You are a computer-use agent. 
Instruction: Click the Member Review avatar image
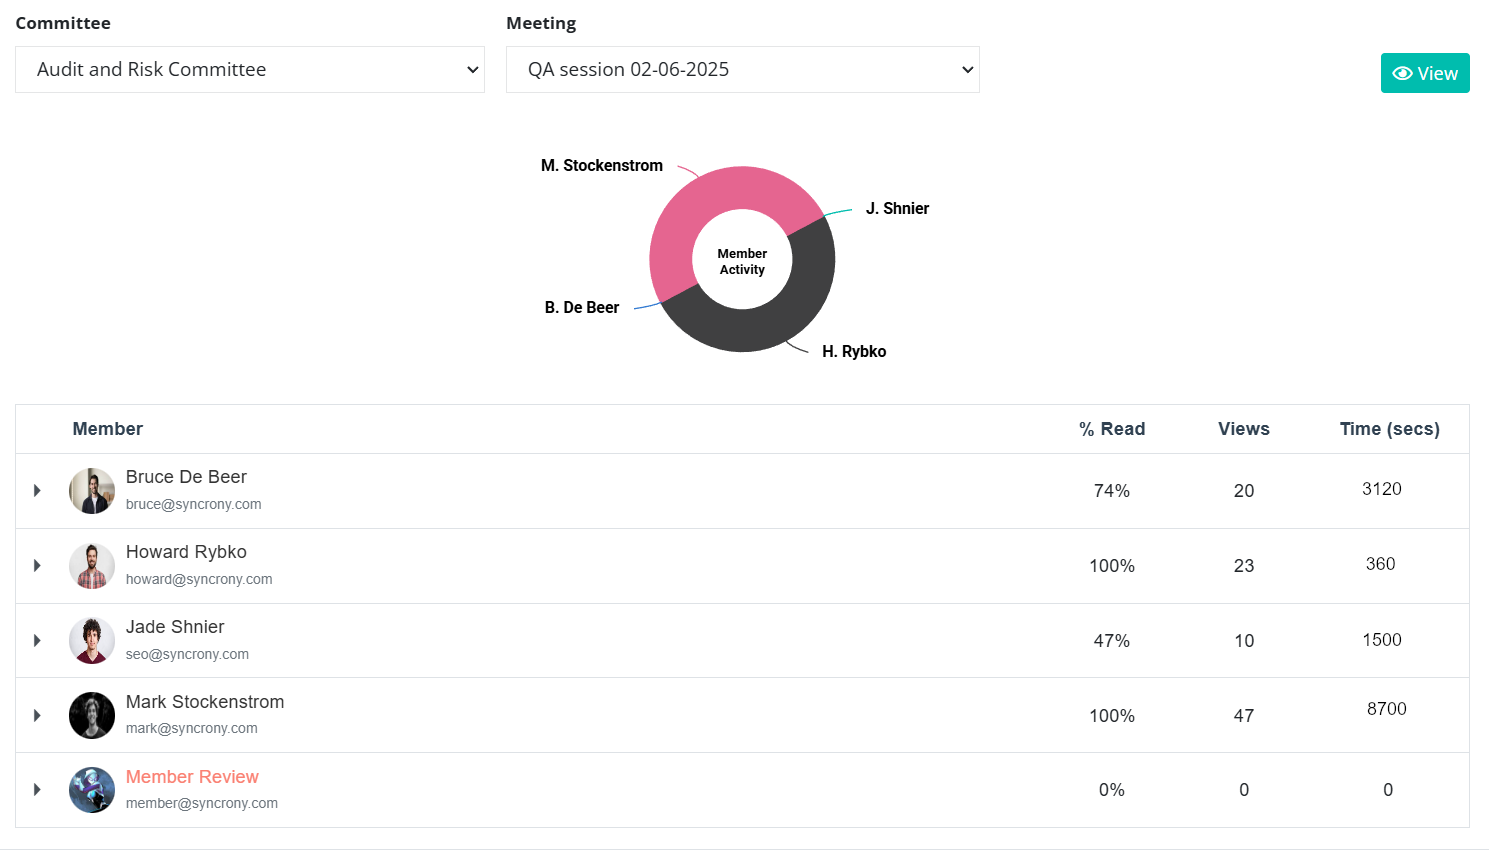point(91,789)
